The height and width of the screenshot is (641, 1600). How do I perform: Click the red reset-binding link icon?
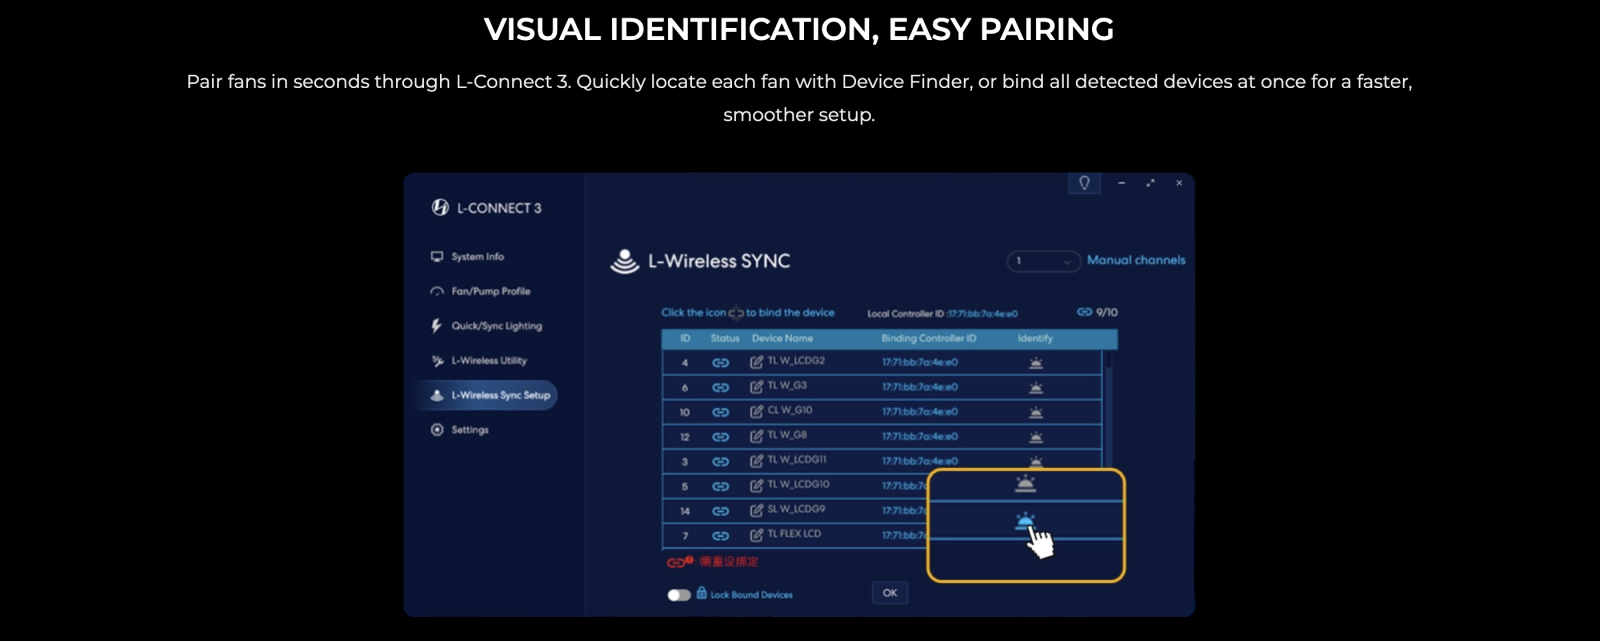pos(678,562)
